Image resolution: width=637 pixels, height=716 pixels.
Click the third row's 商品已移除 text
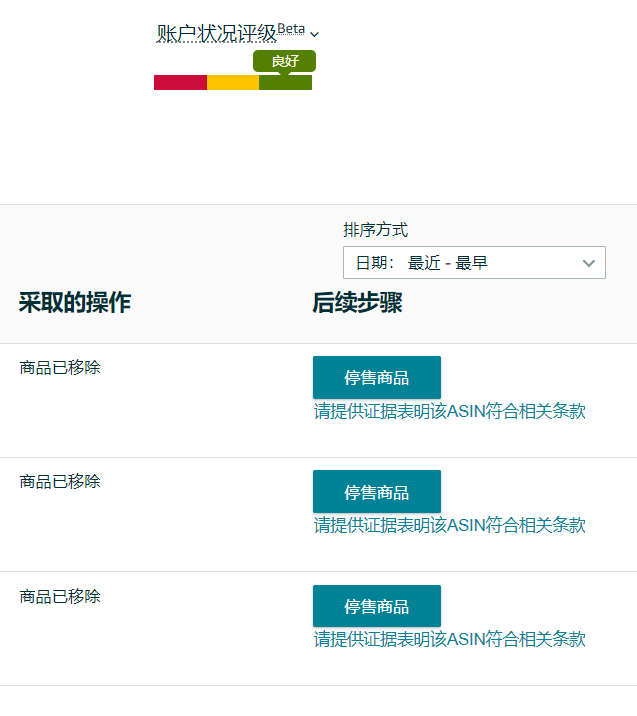pyautogui.click(x=60, y=596)
